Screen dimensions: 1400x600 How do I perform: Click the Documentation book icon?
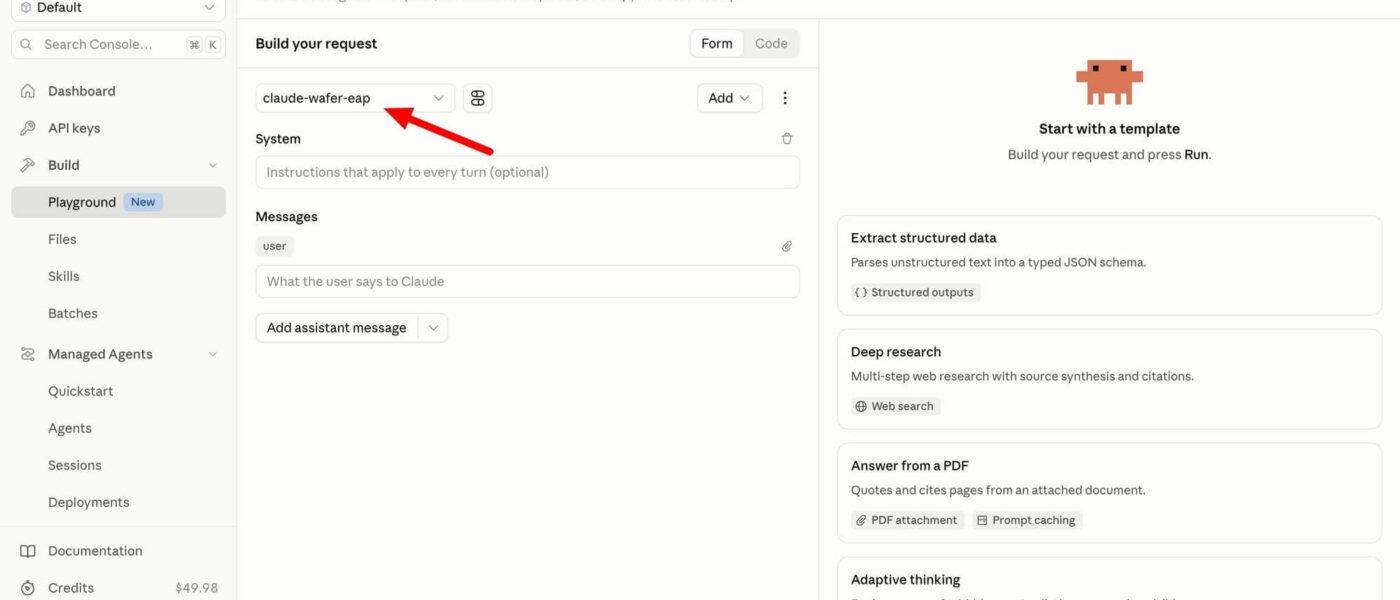pyautogui.click(x=28, y=551)
